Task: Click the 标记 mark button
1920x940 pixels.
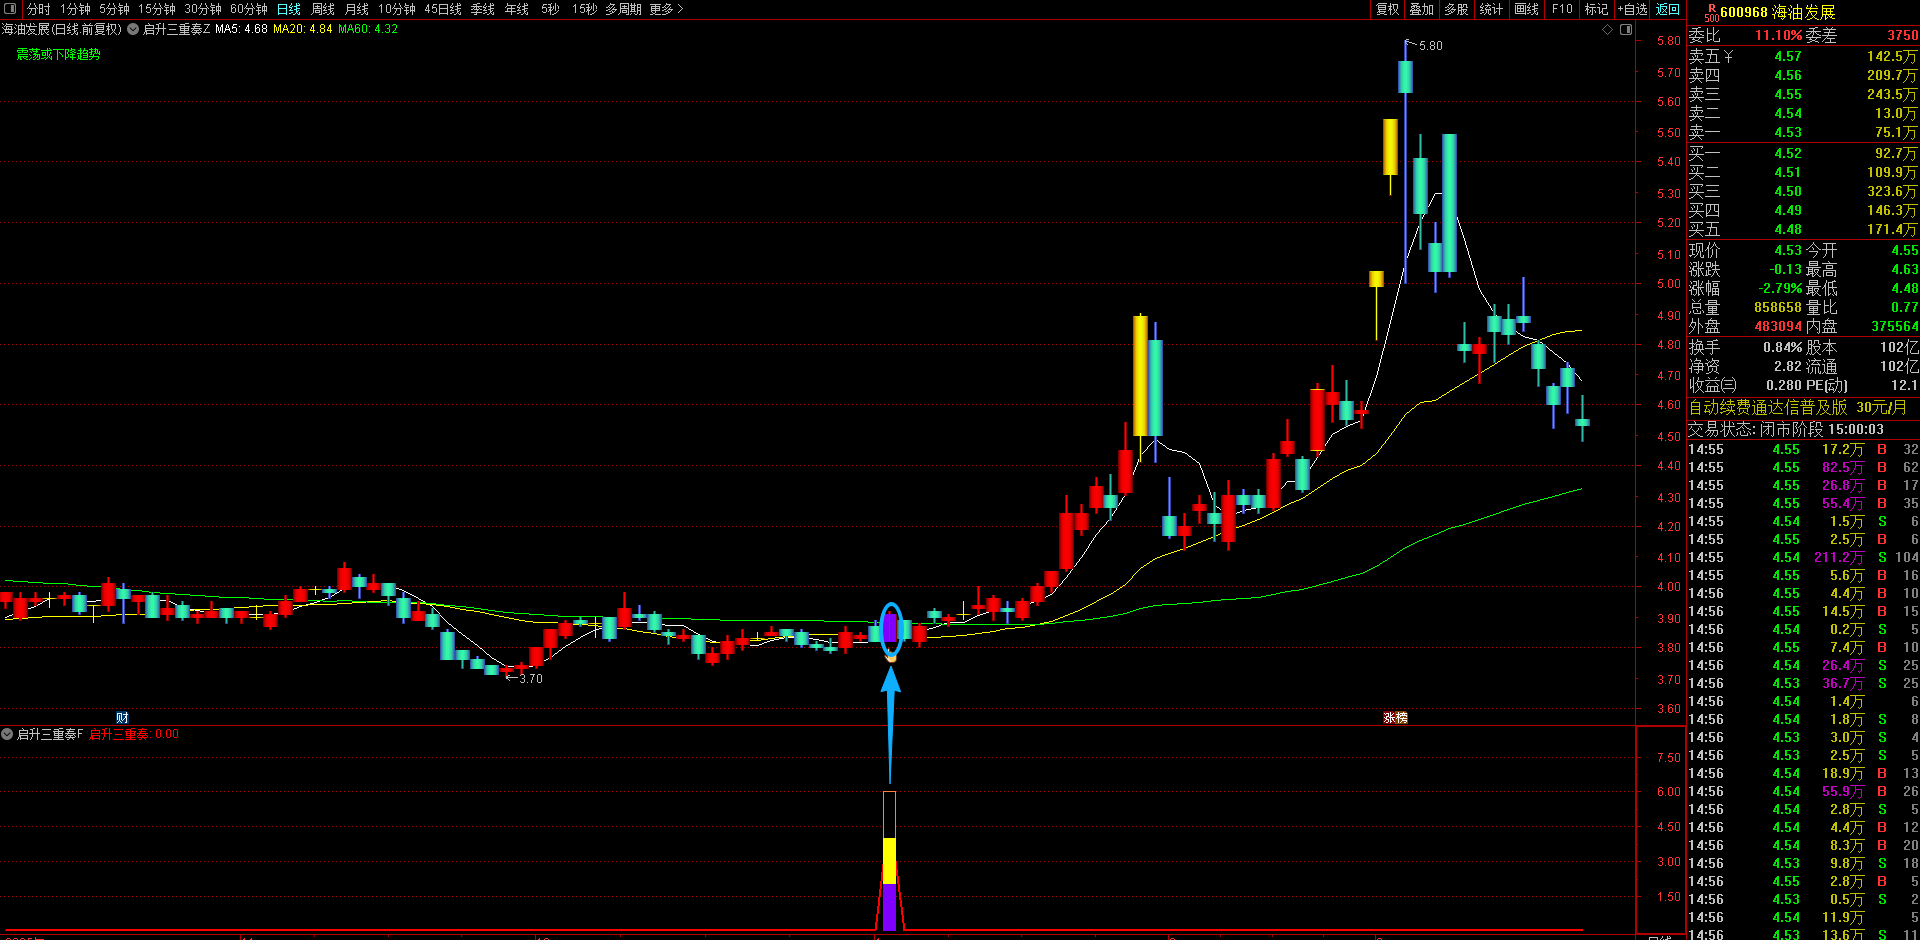Action: click(1596, 9)
